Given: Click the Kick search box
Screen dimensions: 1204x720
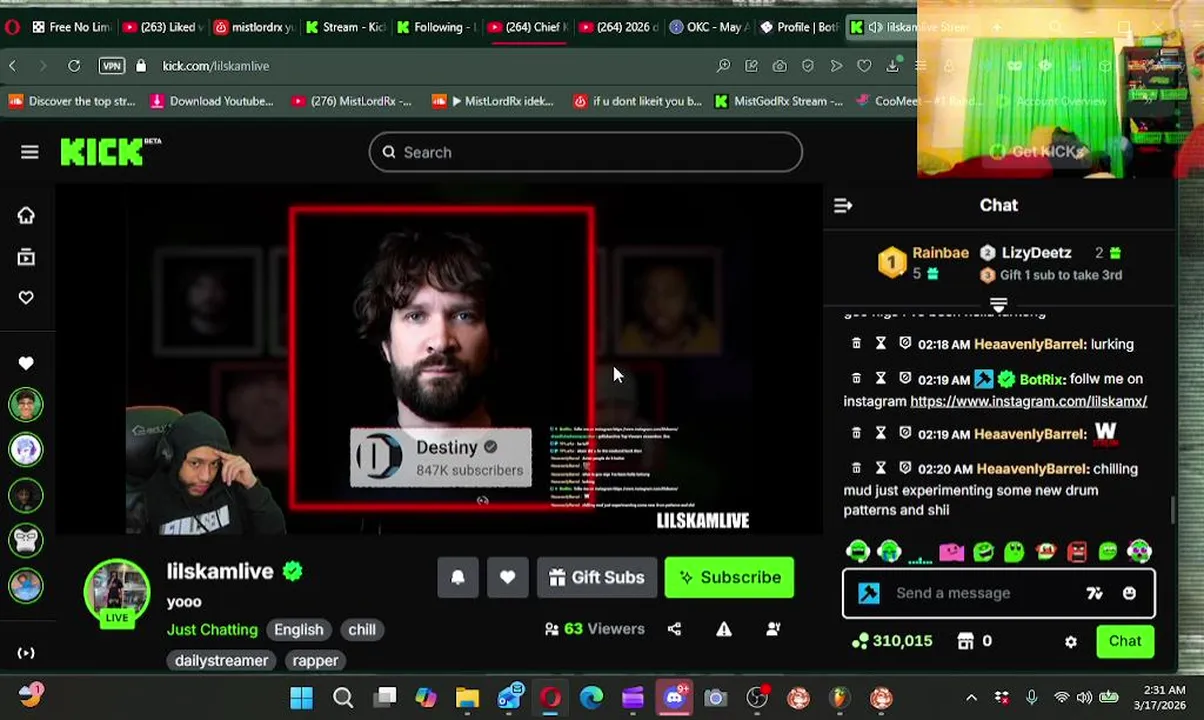Looking at the screenshot, I should pos(586,152).
